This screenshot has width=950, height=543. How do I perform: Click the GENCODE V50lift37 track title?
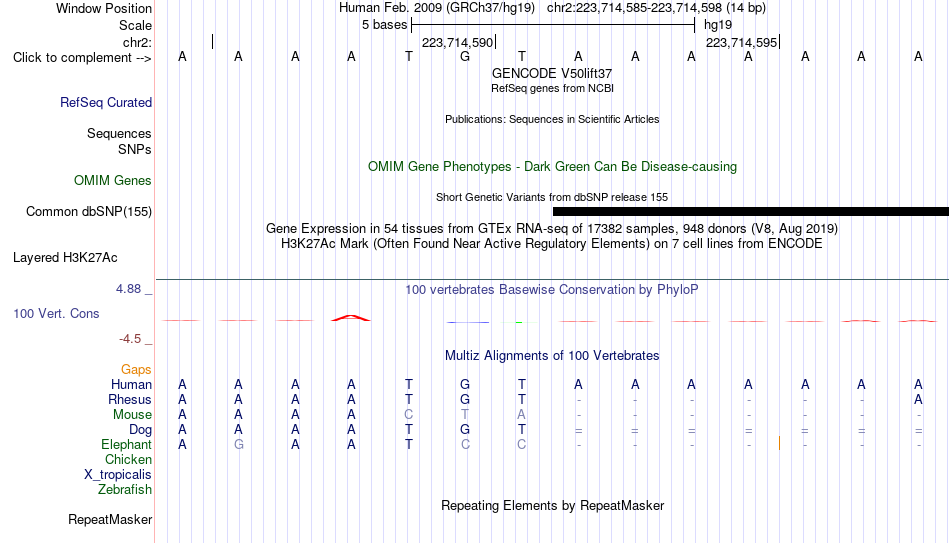(551, 73)
